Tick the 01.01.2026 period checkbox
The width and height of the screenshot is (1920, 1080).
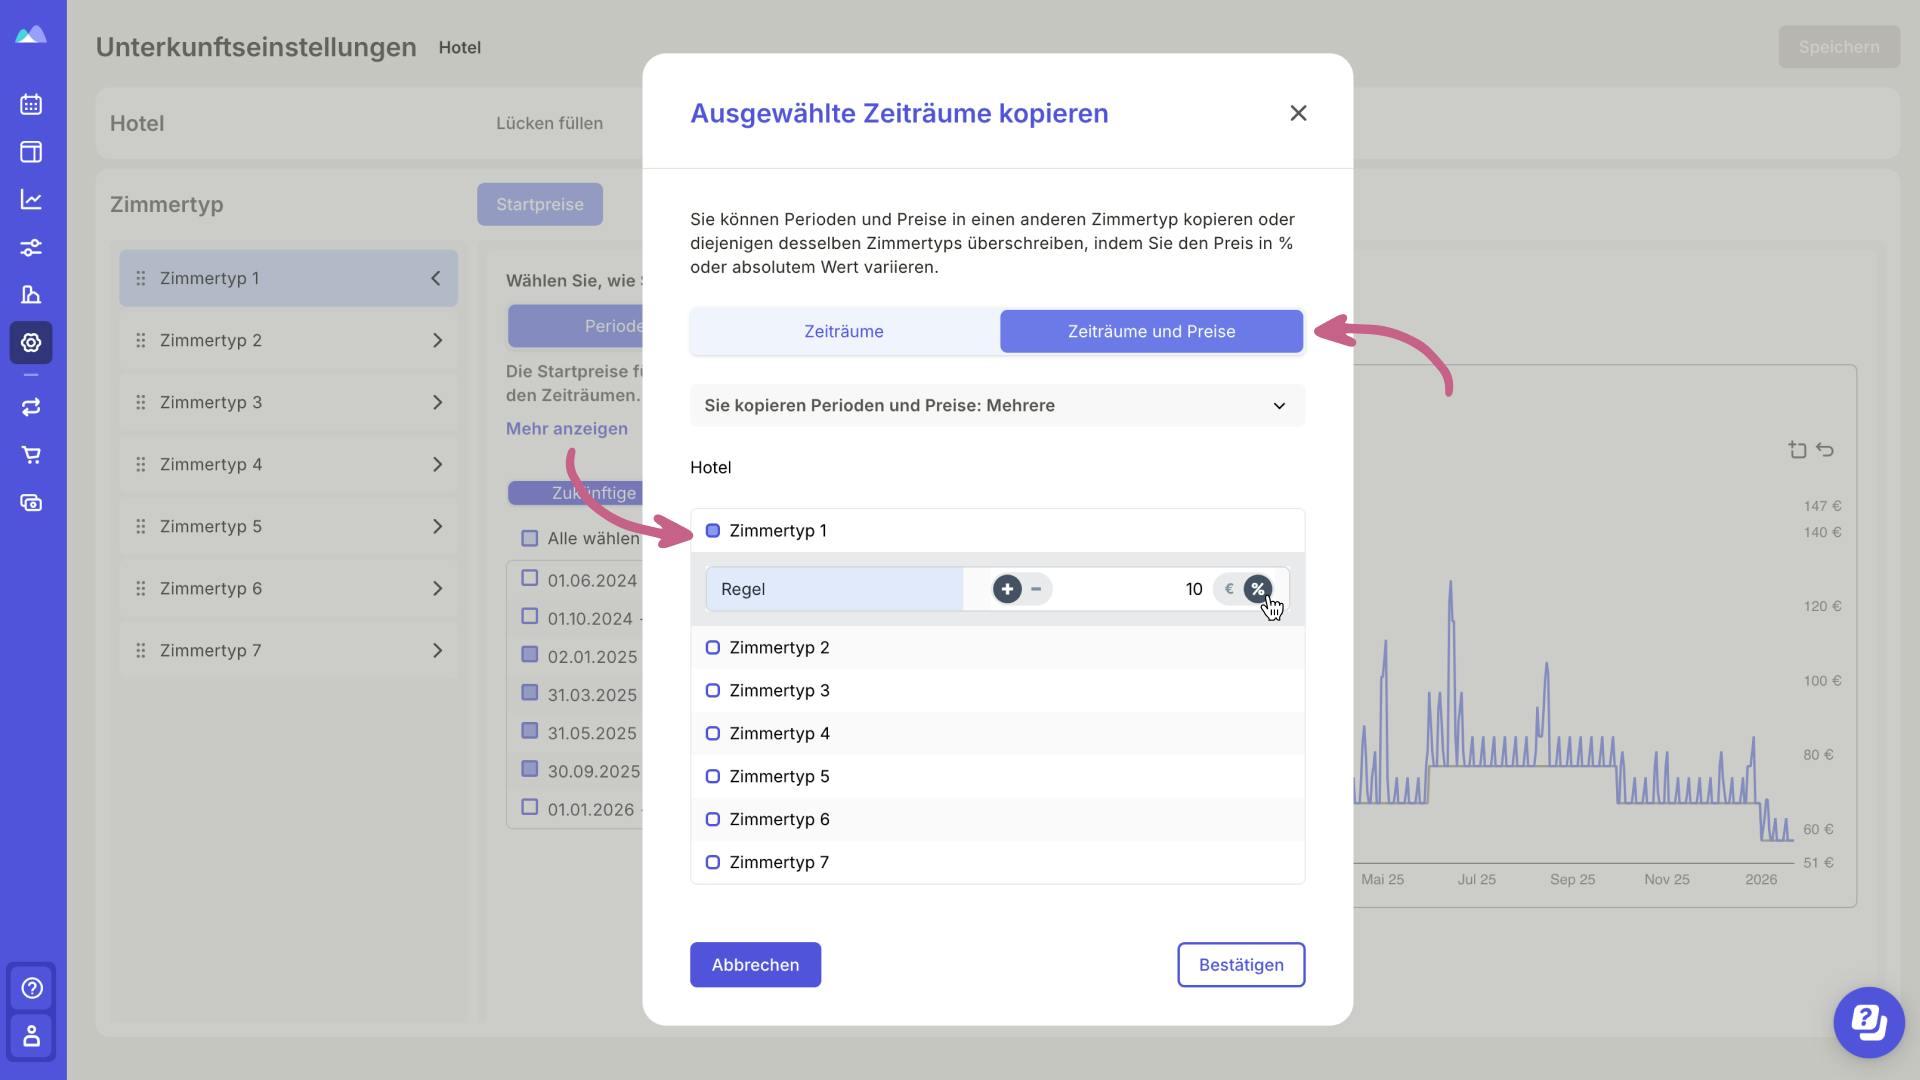(x=530, y=807)
